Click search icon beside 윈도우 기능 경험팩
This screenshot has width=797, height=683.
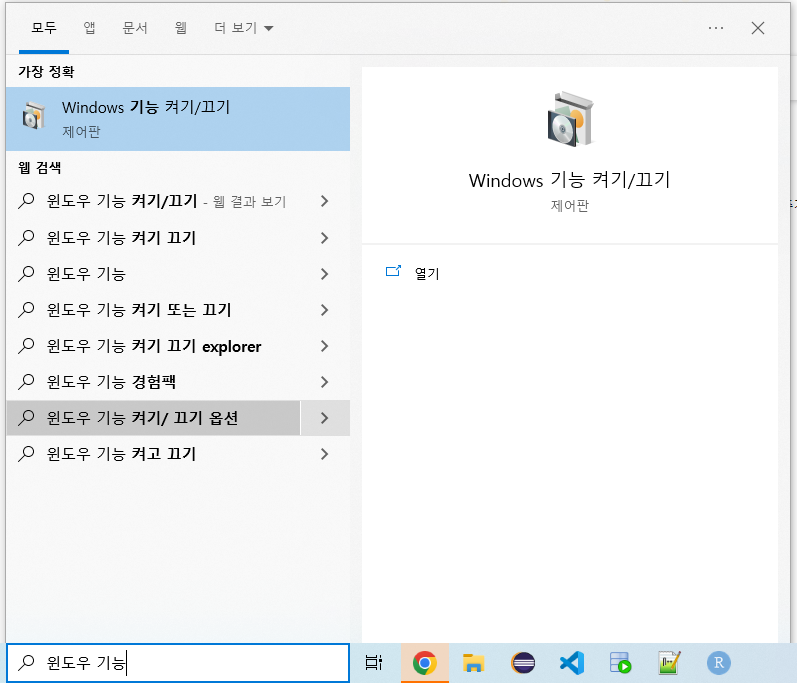tap(26, 382)
